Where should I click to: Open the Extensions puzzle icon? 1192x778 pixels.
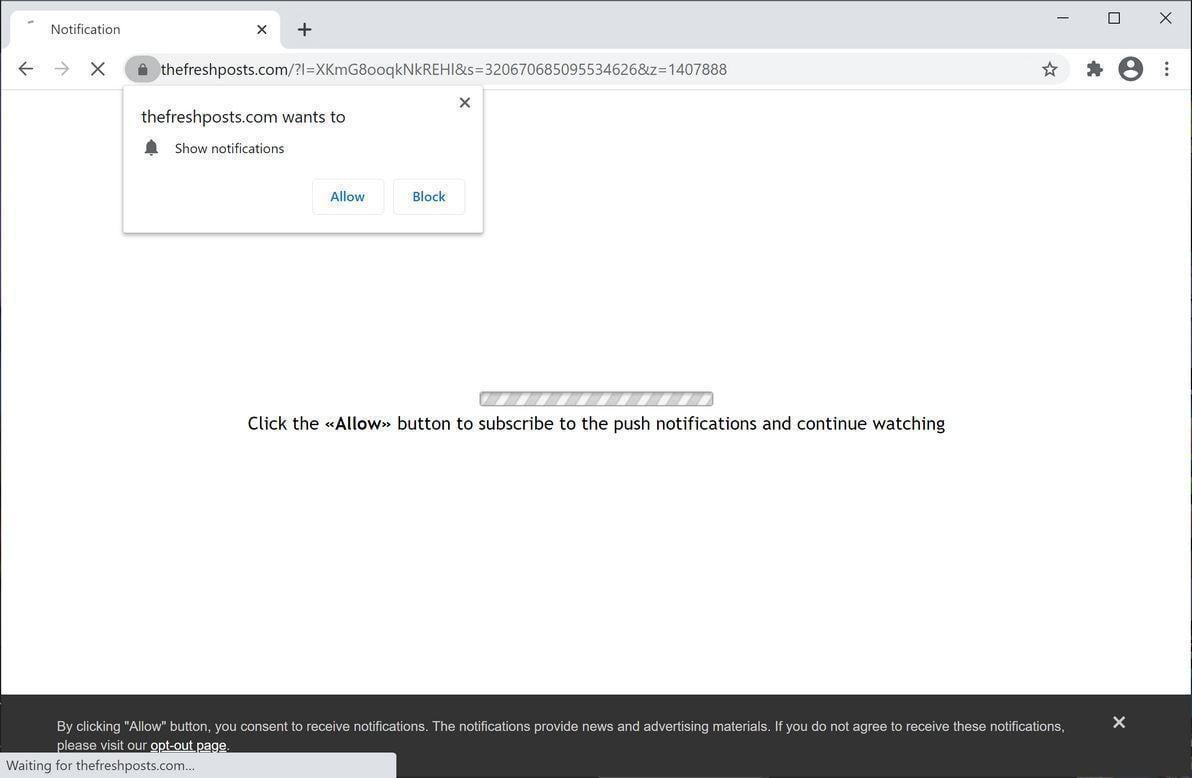1094,69
